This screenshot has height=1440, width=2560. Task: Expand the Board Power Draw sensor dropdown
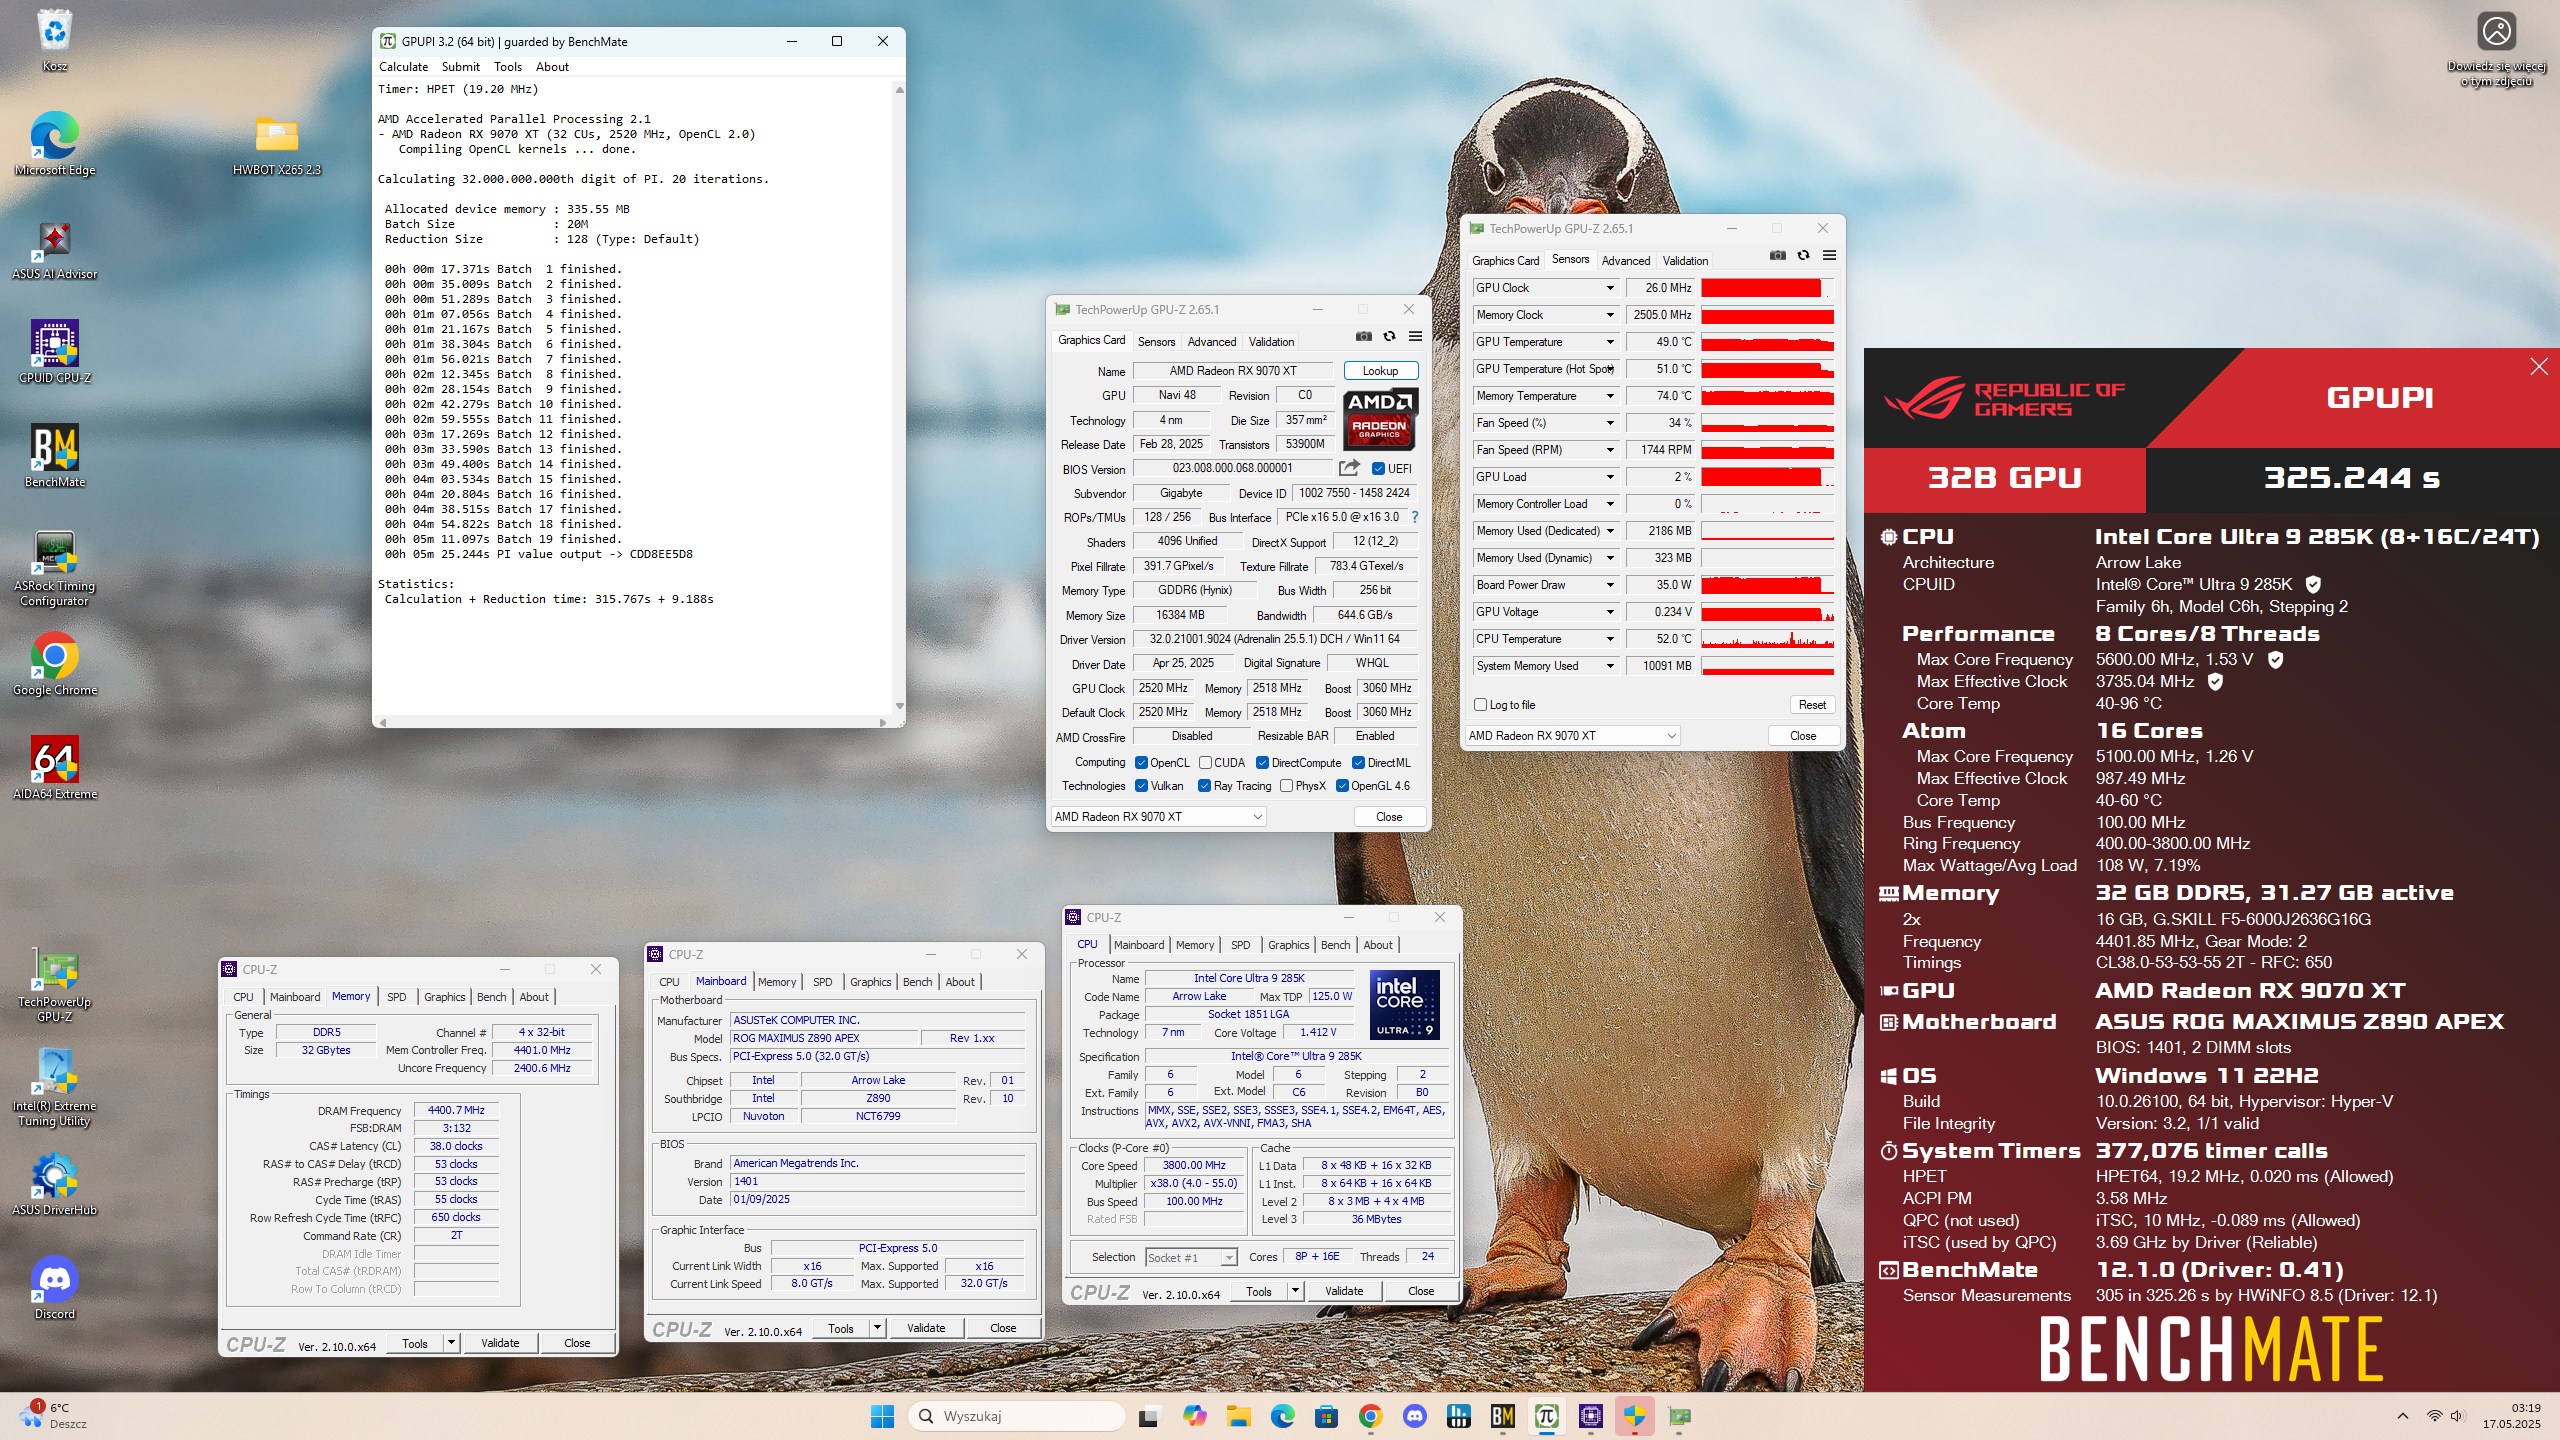pos(1609,585)
